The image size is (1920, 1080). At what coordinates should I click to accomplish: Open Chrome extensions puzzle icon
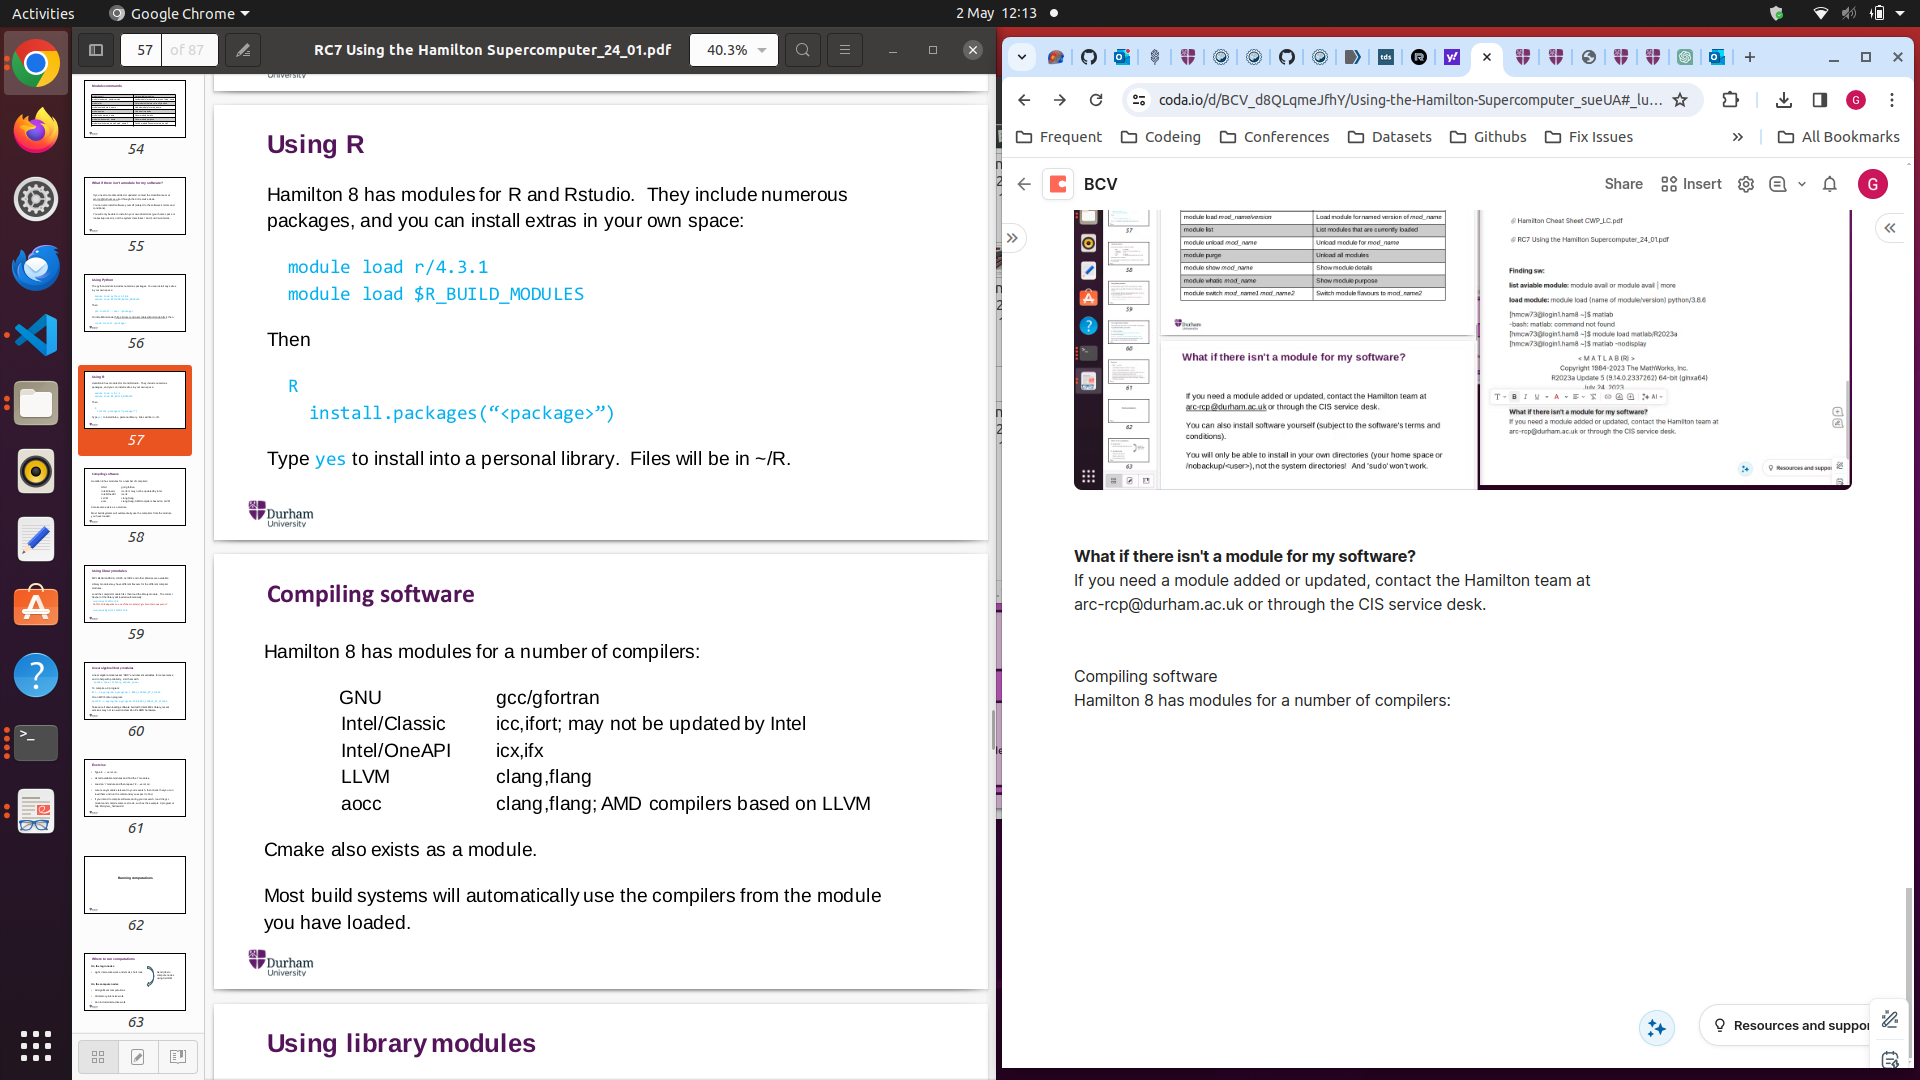pos(1731,100)
